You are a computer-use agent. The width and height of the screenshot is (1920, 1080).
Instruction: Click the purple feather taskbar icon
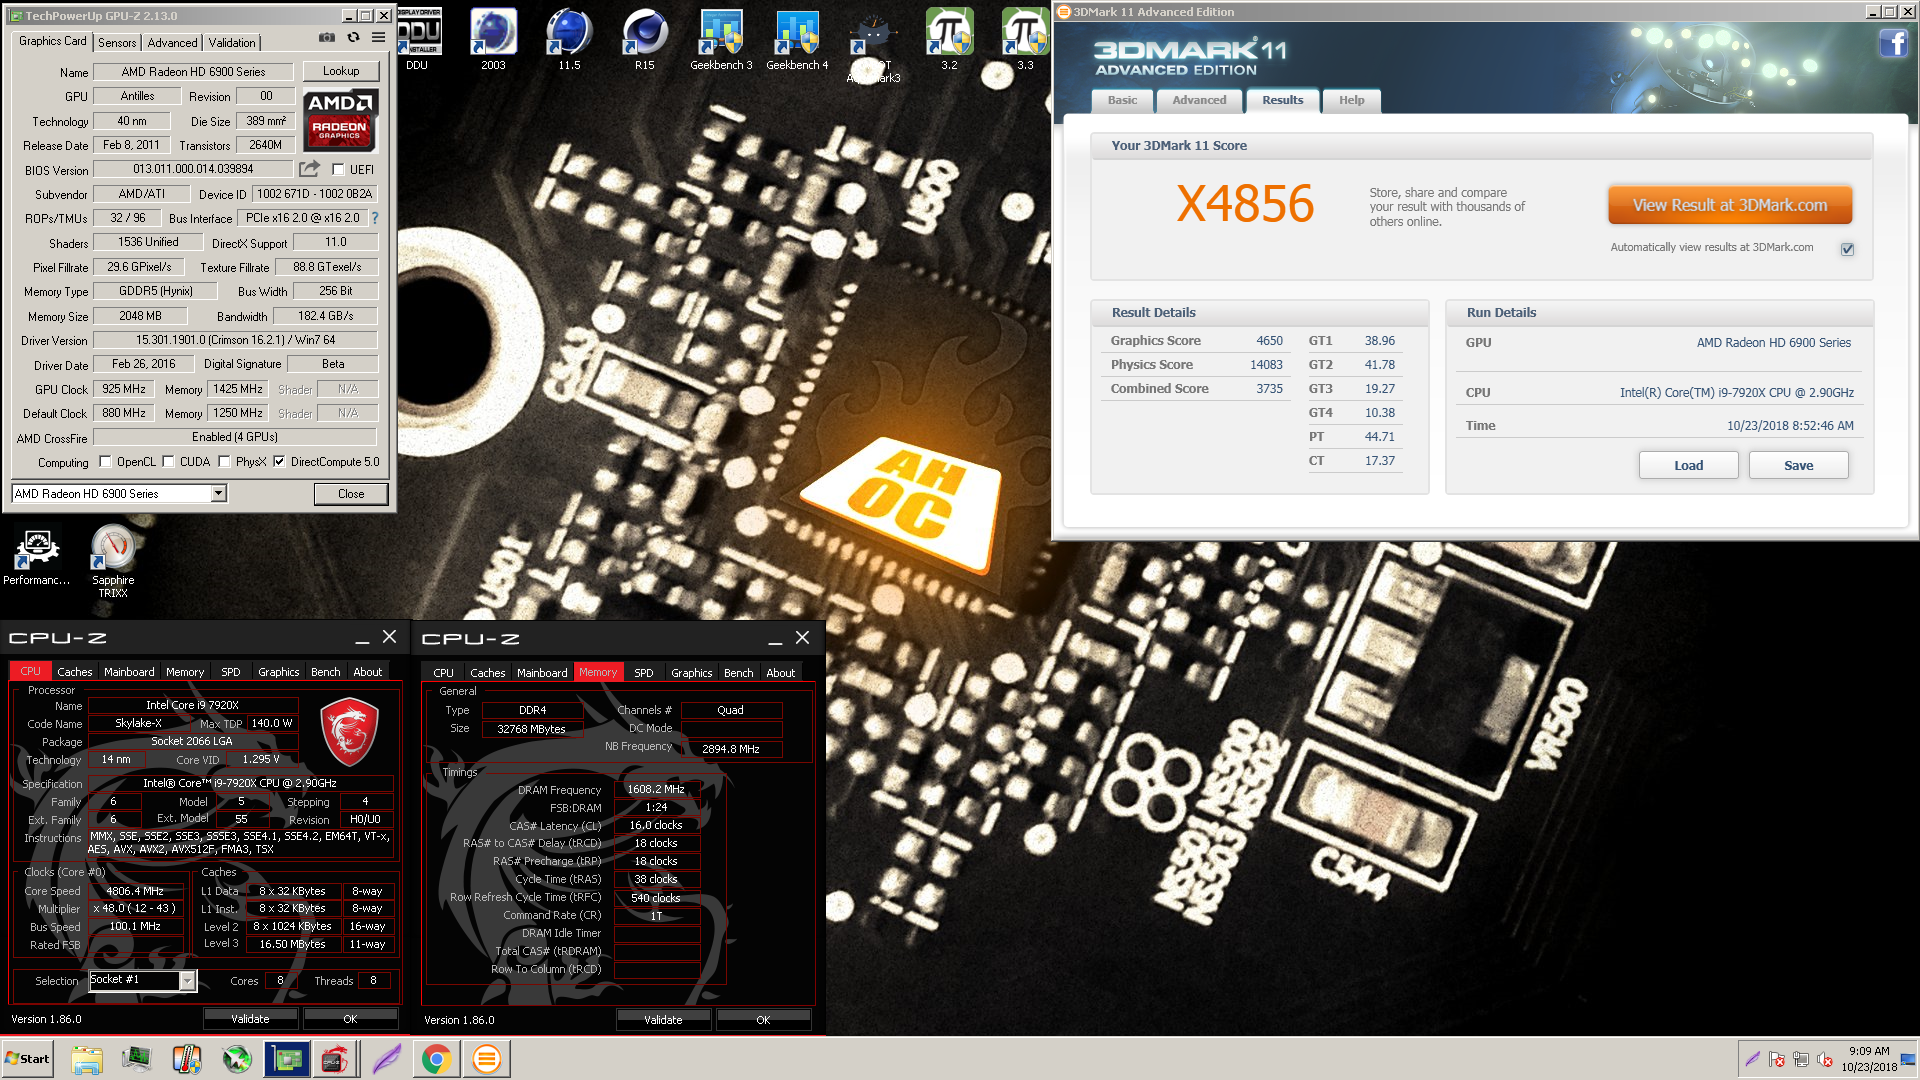tap(387, 1059)
